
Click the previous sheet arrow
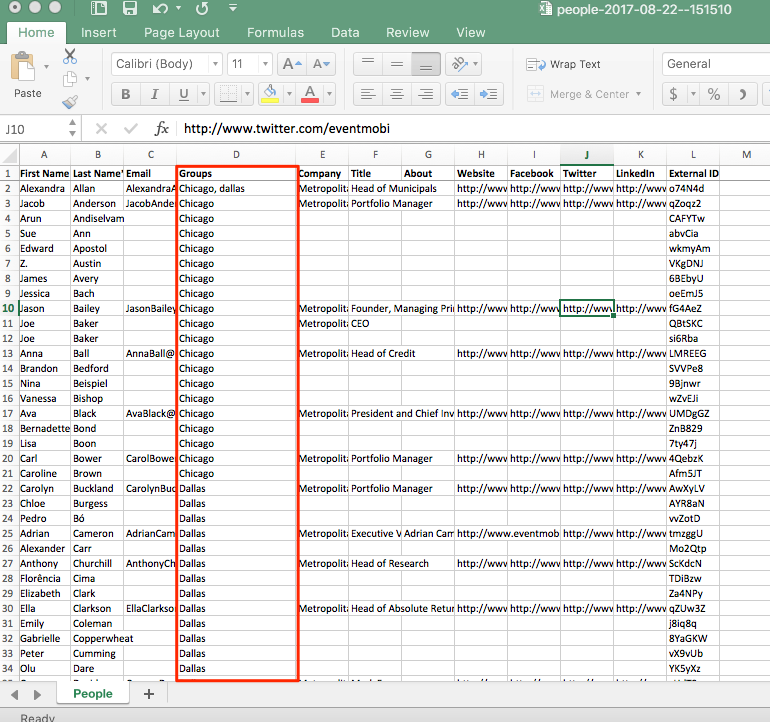pos(15,694)
